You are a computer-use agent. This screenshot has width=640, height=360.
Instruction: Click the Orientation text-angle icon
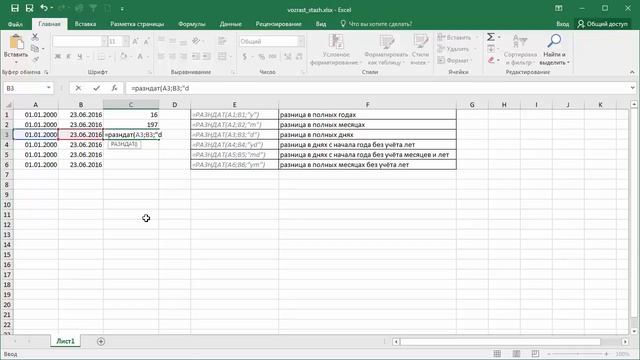tap(196, 41)
